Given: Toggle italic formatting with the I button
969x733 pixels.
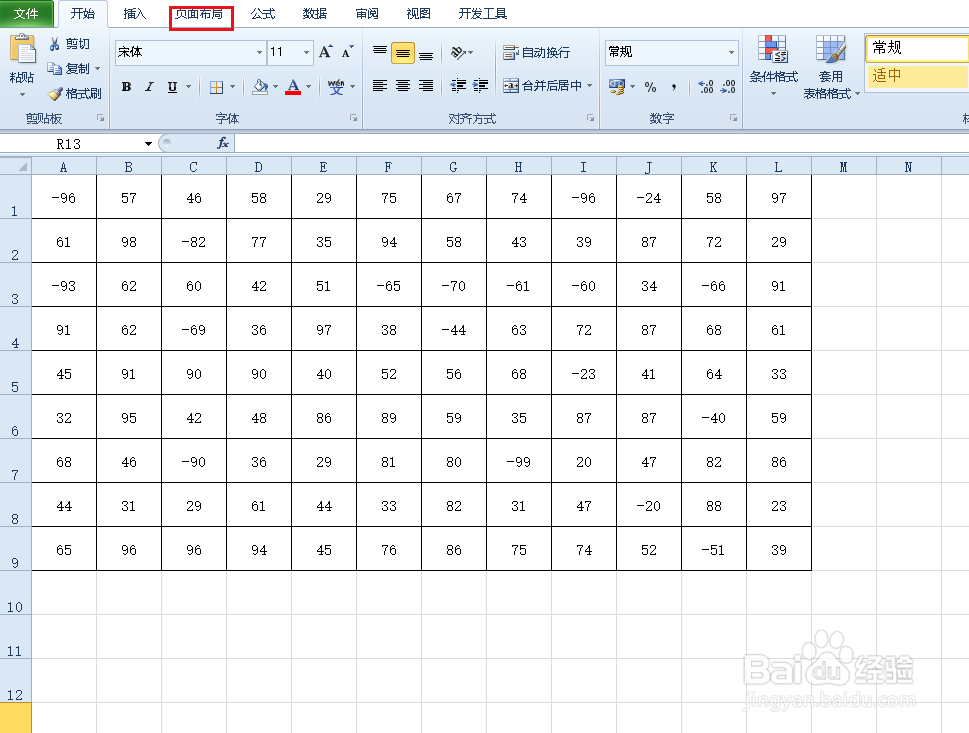Looking at the screenshot, I should [148, 87].
